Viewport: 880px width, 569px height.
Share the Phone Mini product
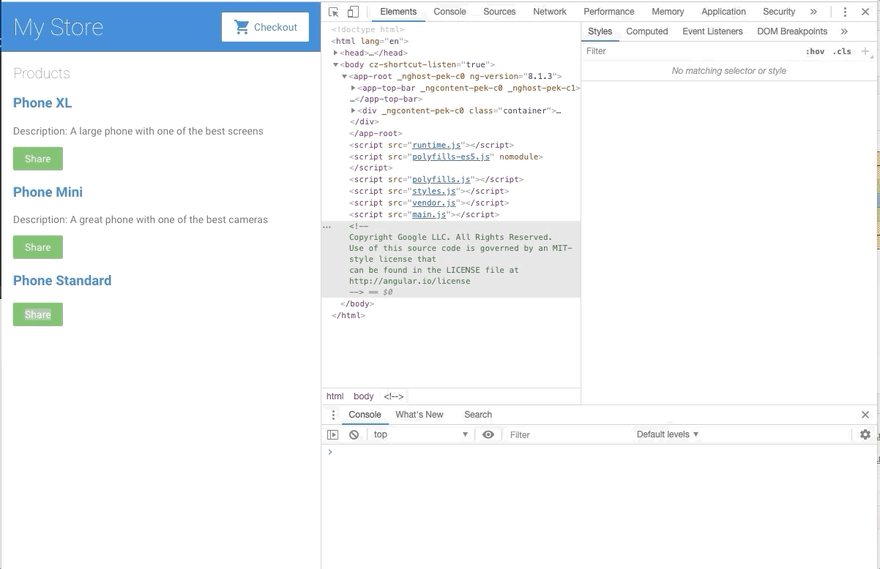tap(38, 247)
